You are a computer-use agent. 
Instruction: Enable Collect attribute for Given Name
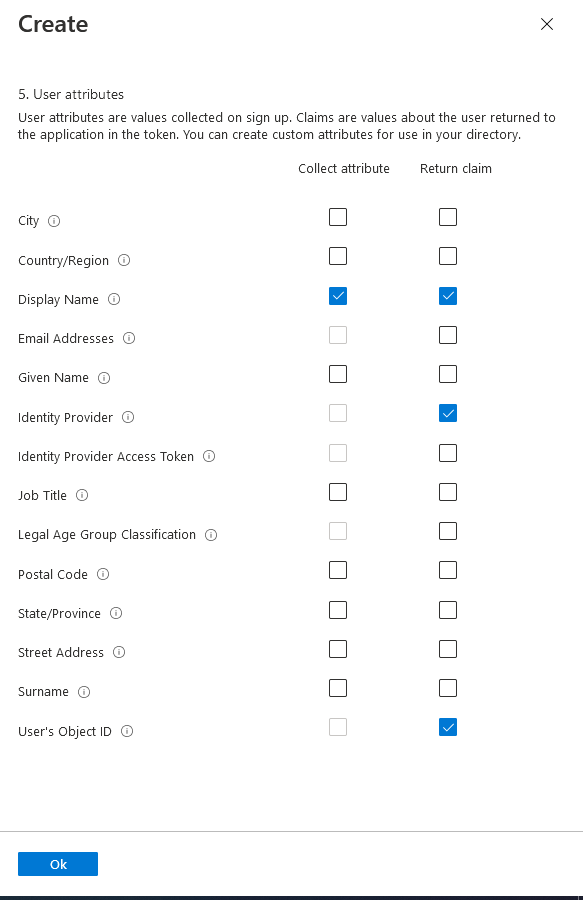point(338,374)
